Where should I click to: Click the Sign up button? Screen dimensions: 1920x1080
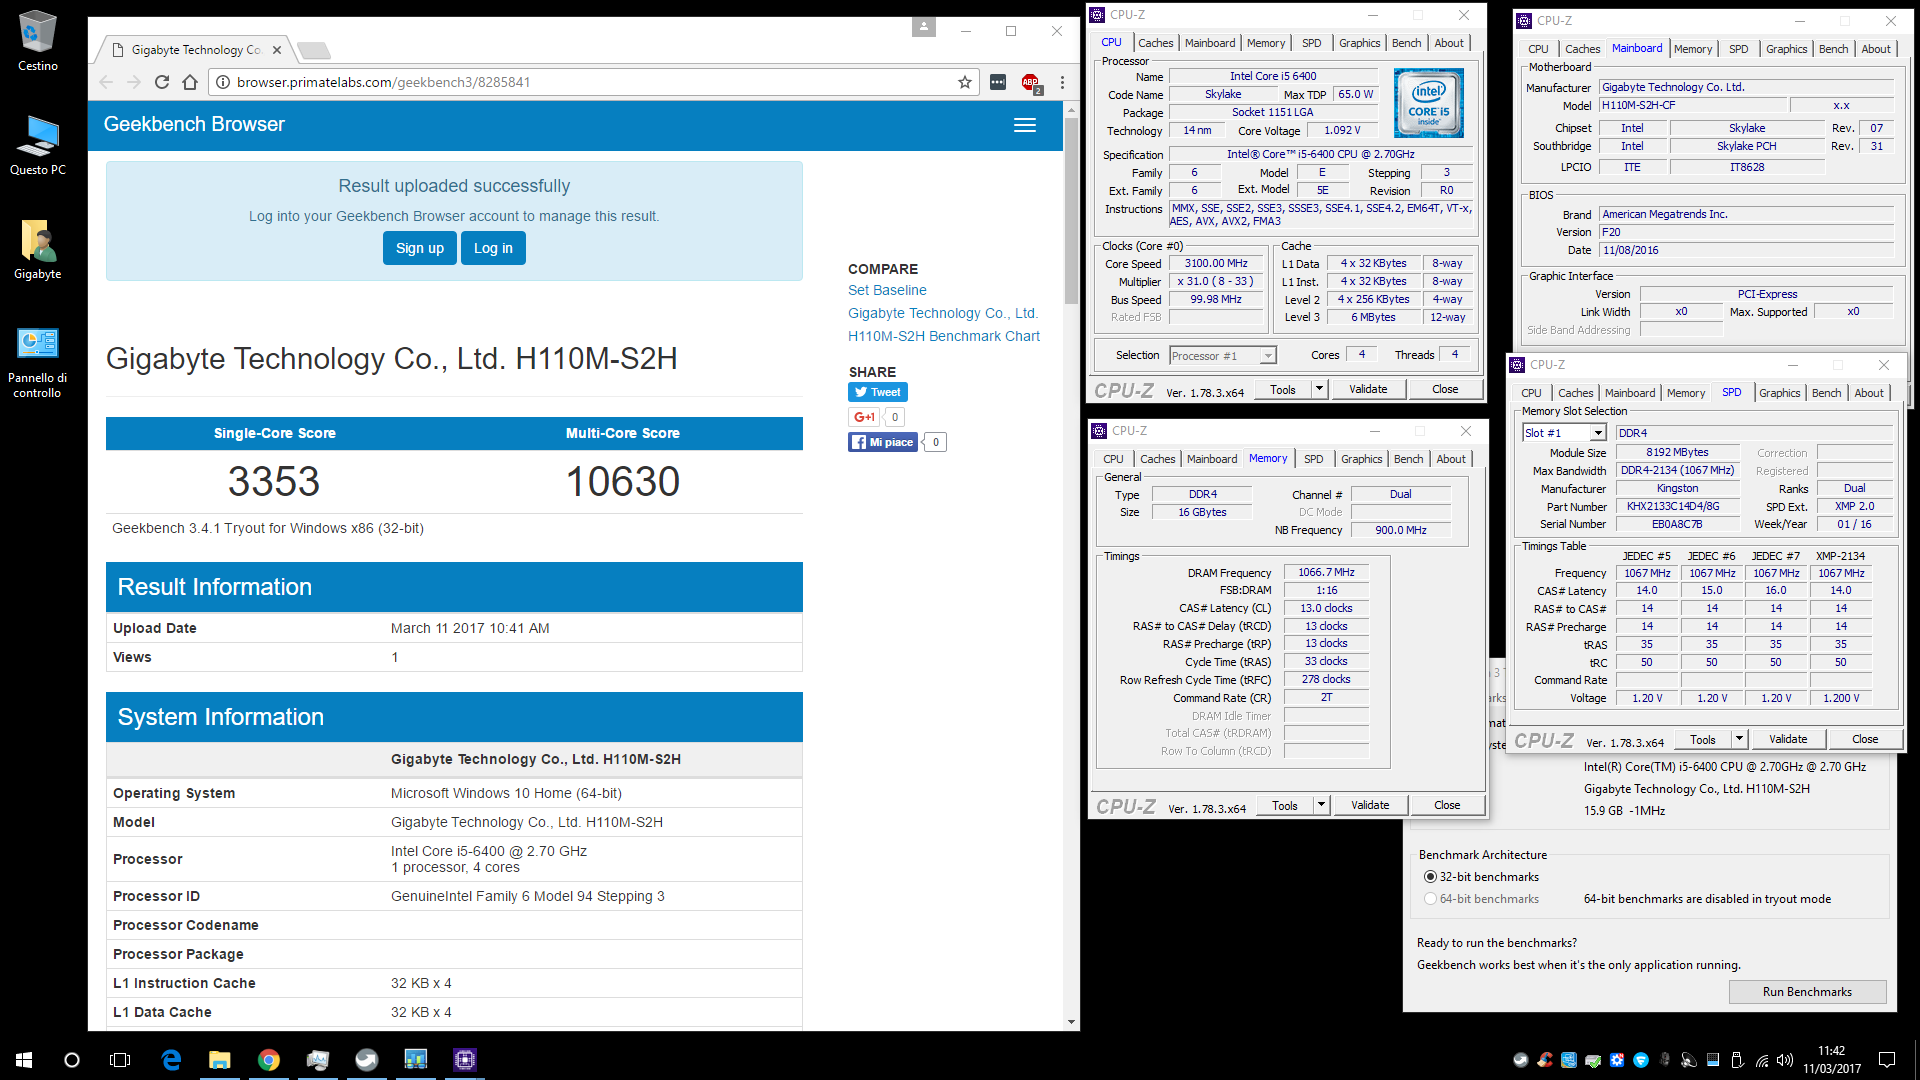click(420, 248)
